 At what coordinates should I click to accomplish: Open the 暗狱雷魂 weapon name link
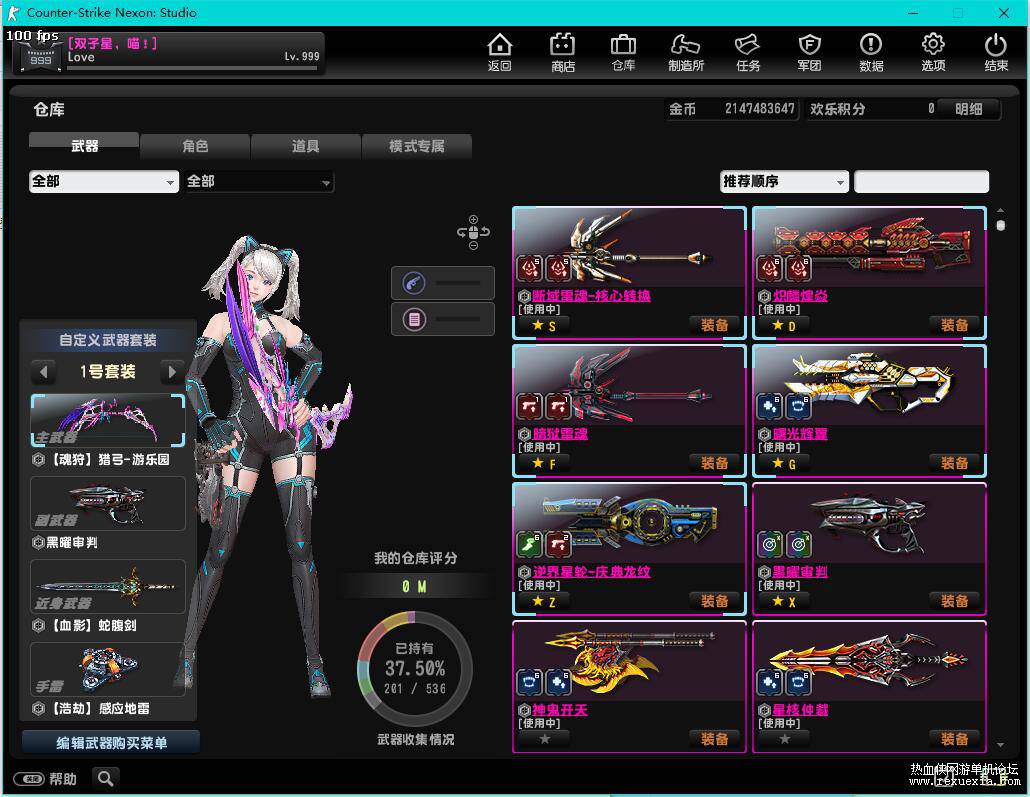point(560,434)
